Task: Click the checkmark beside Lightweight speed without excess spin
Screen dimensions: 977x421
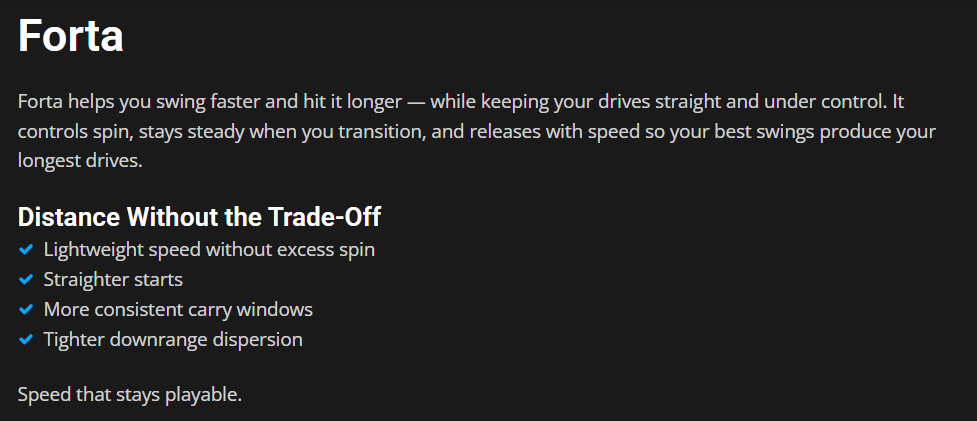Action: [x=26, y=249]
